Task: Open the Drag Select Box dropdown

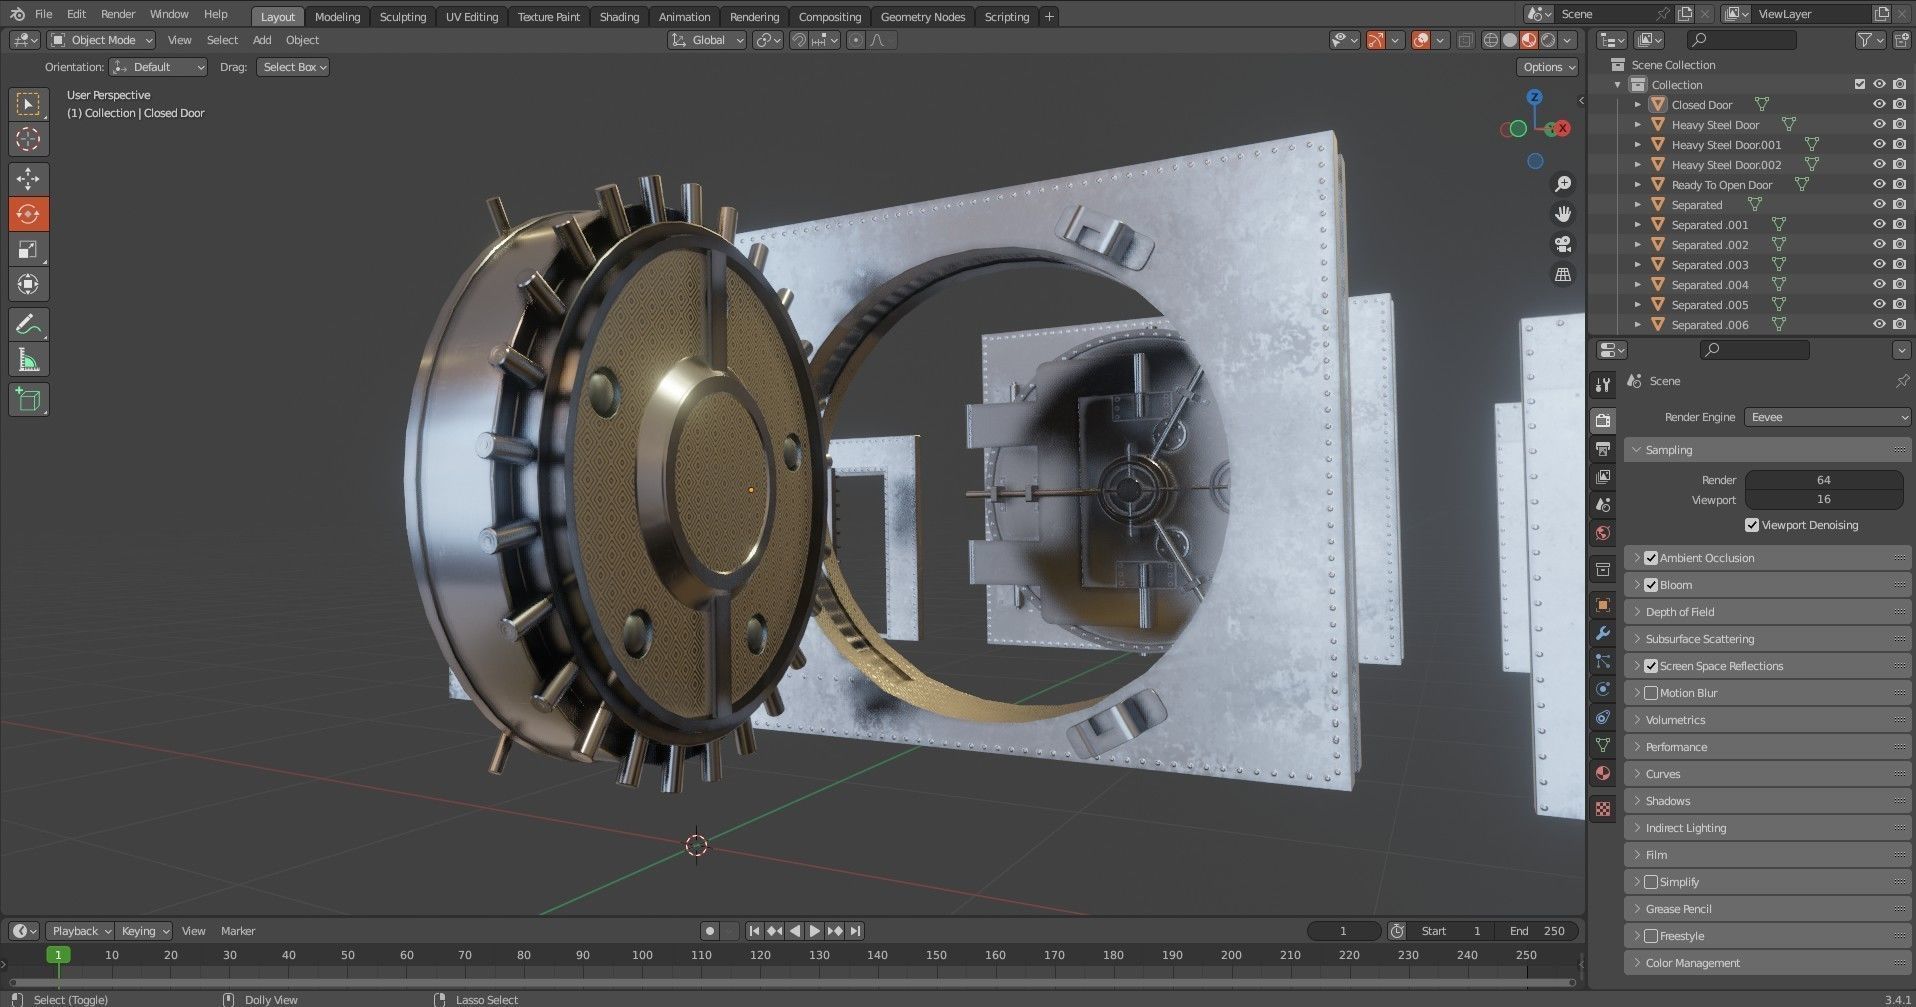Action: pyautogui.click(x=294, y=67)
